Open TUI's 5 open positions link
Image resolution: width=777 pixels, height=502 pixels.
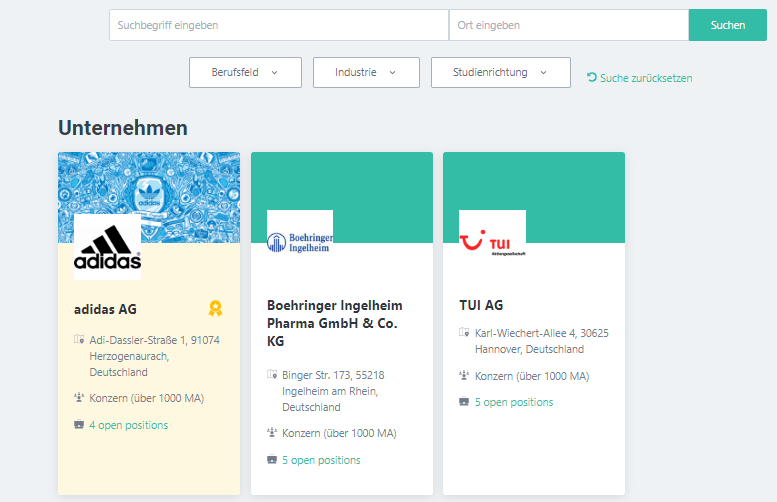coord(514,402)
